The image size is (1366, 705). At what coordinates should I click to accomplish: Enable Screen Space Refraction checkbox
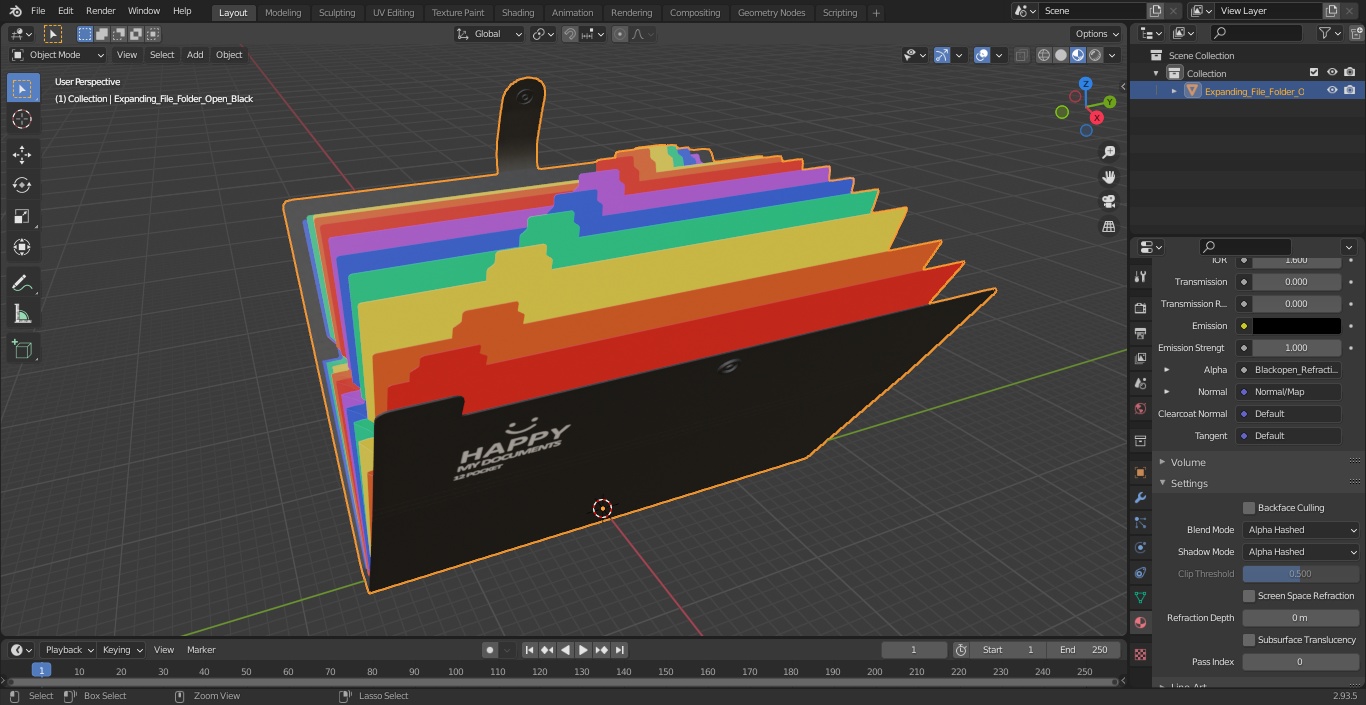point(1249,596)
